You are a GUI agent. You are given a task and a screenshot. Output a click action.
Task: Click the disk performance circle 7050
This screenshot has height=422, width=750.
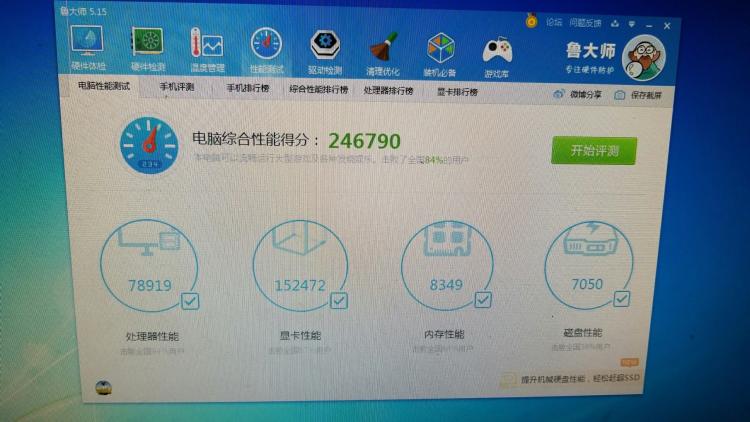click(588, 265)
